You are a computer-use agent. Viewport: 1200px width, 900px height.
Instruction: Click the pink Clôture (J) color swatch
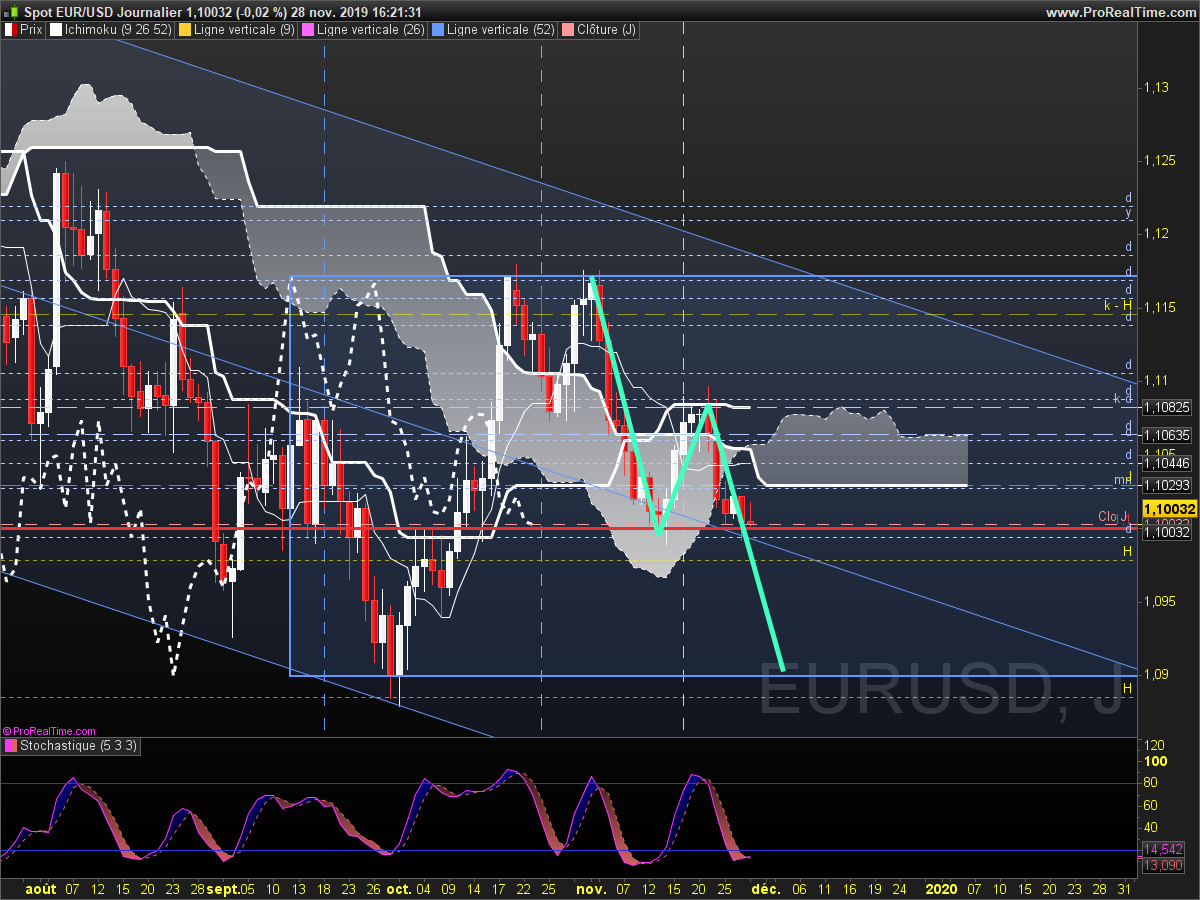click(570, 30)
